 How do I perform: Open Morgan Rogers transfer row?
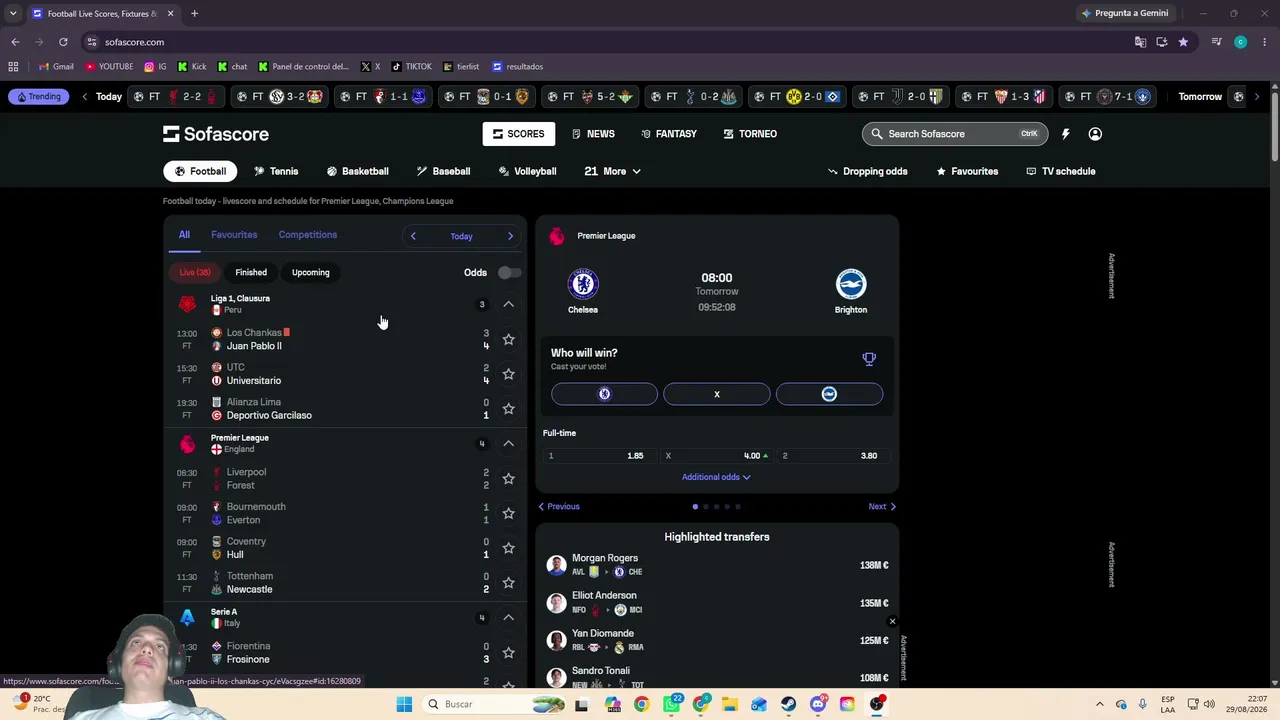coord(716,565)
